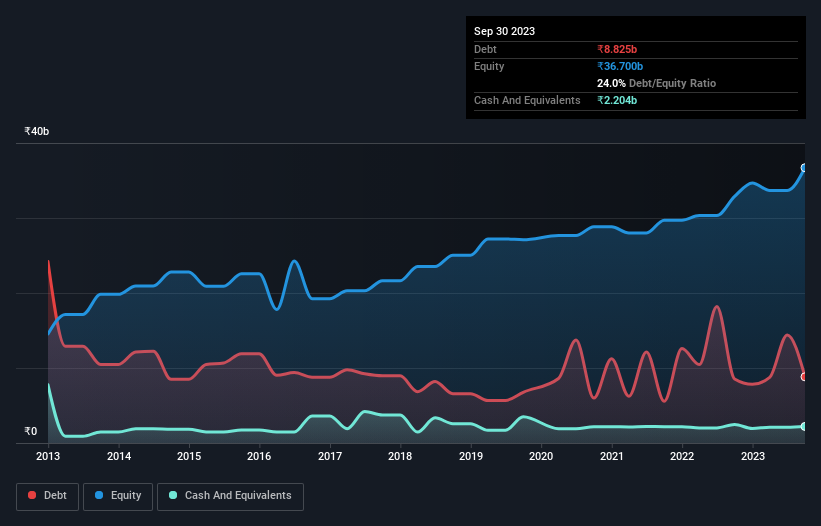Click the Equity label in tooltip
The height and width of the screenshot is (526, 821).
[489, 66]
